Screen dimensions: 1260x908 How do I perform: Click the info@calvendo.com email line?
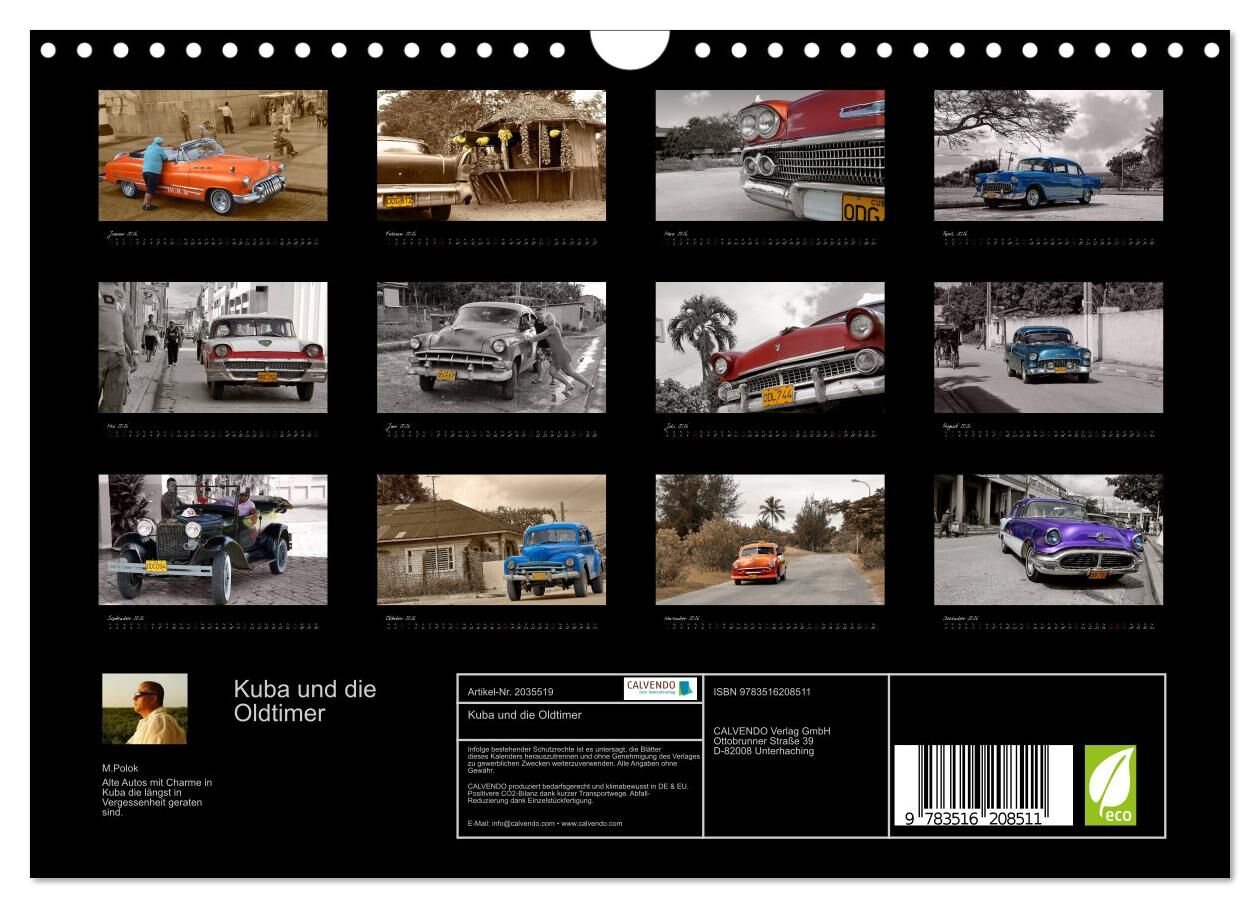(544, 823)
